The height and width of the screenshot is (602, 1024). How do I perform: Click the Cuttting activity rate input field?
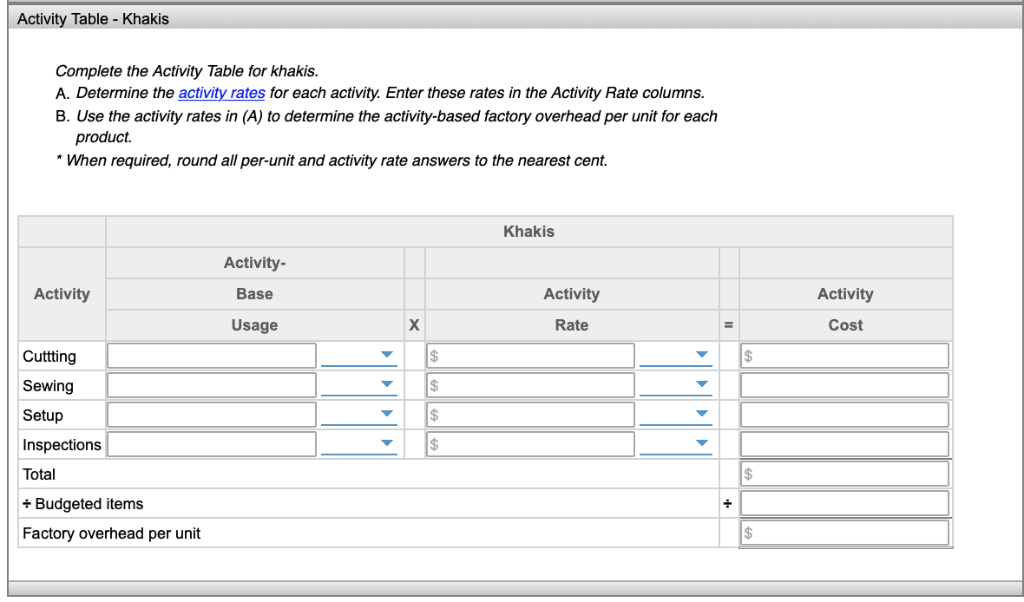coord(530,356)
